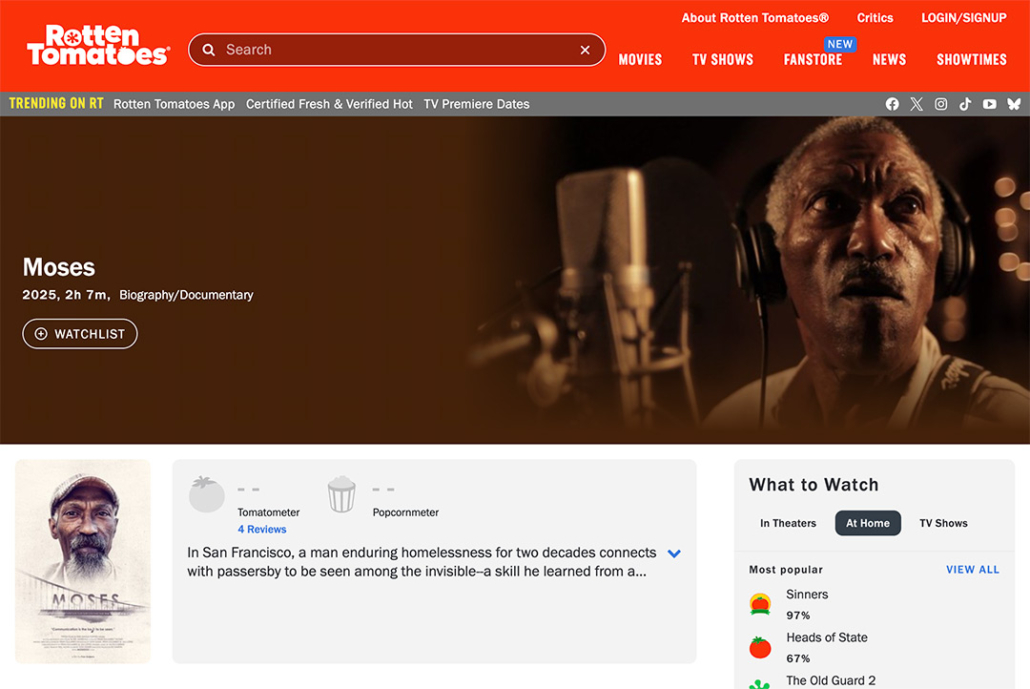Open the Facebook social icon
The height and width of the screenshot is (689, 1030).
[x=892, y=104]
